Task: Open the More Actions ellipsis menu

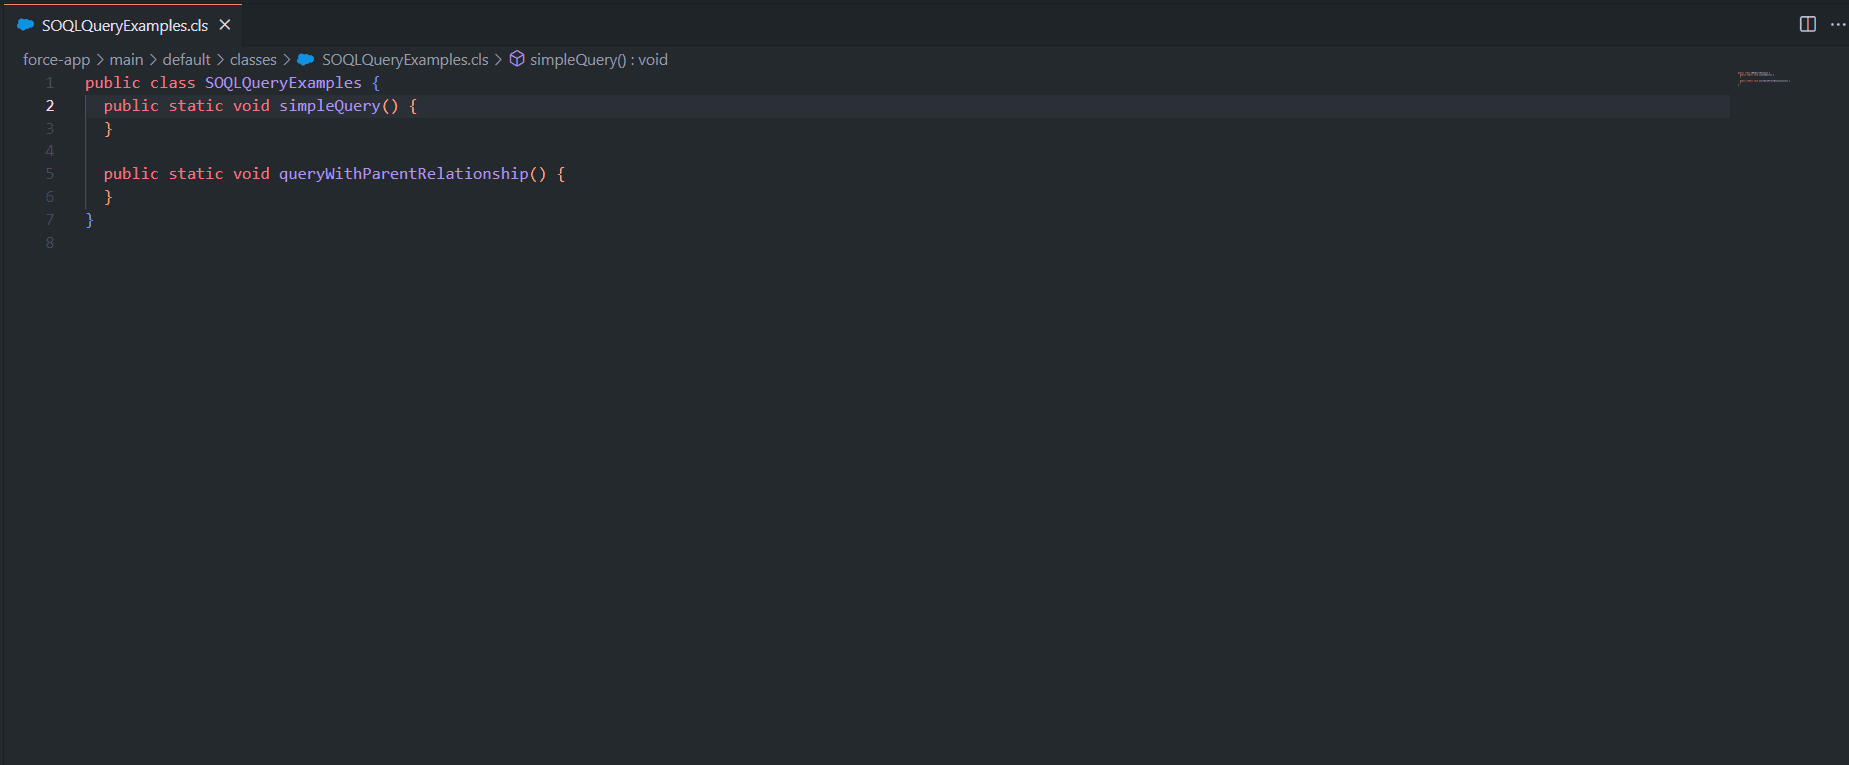Action: pyautogui.click(x=1837, y=24)
